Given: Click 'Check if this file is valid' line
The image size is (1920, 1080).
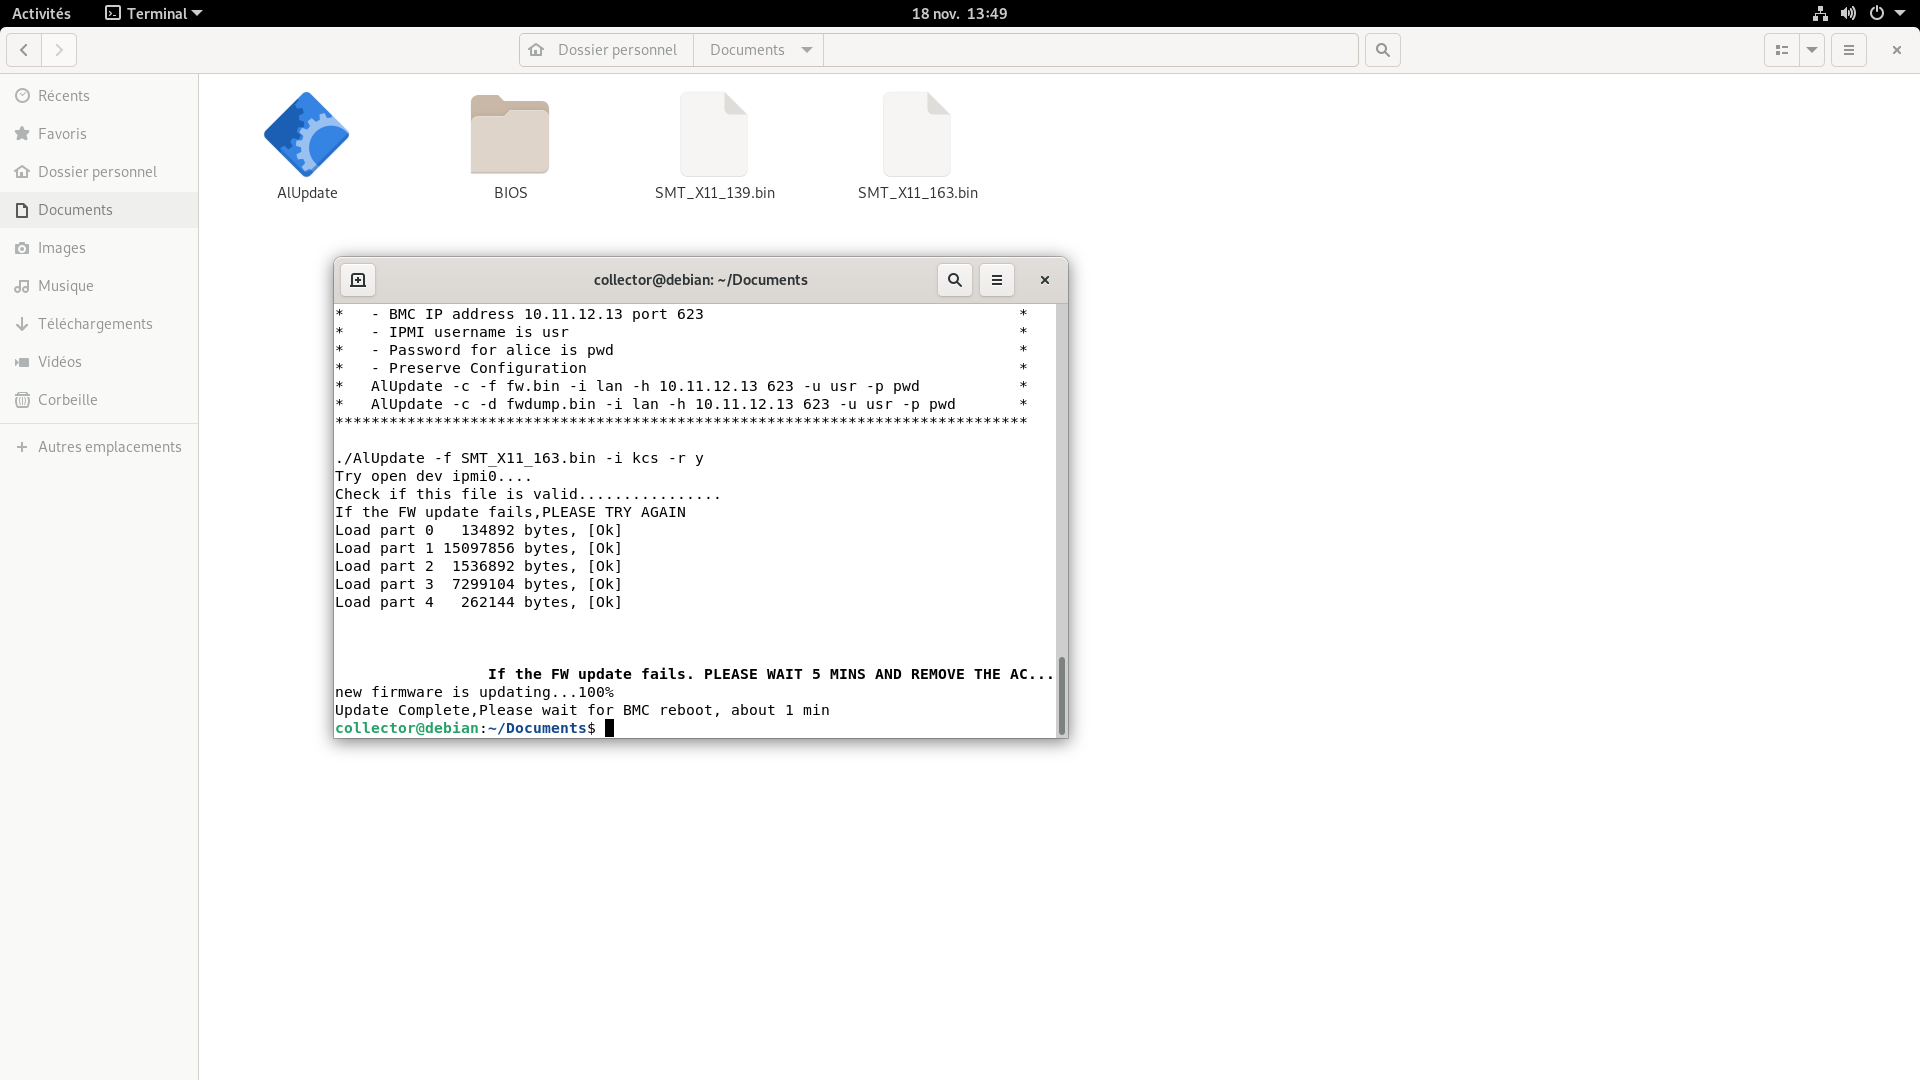Looking at the screenshot, I should 528,494.
